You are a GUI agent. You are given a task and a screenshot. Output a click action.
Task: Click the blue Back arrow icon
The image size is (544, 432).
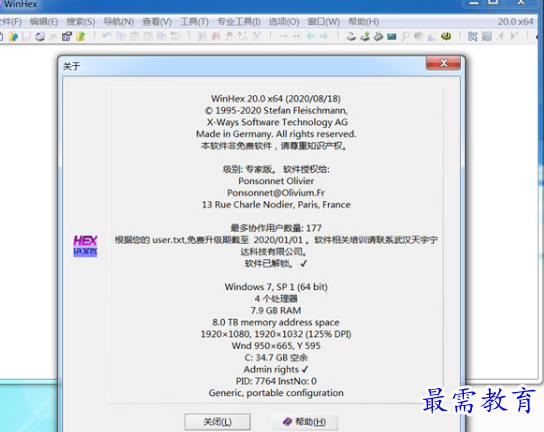coord(311,36)
